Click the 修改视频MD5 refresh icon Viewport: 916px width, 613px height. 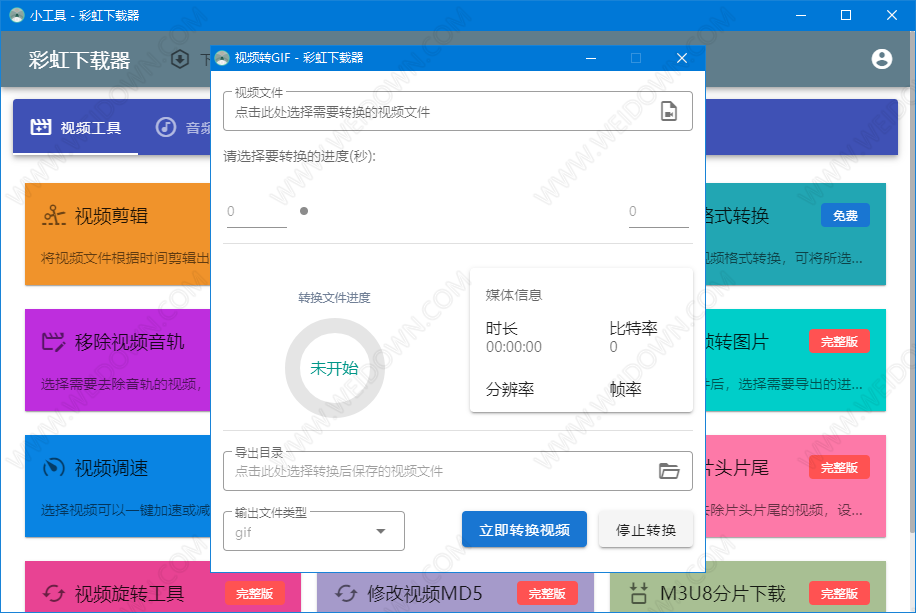pos(346,594)
